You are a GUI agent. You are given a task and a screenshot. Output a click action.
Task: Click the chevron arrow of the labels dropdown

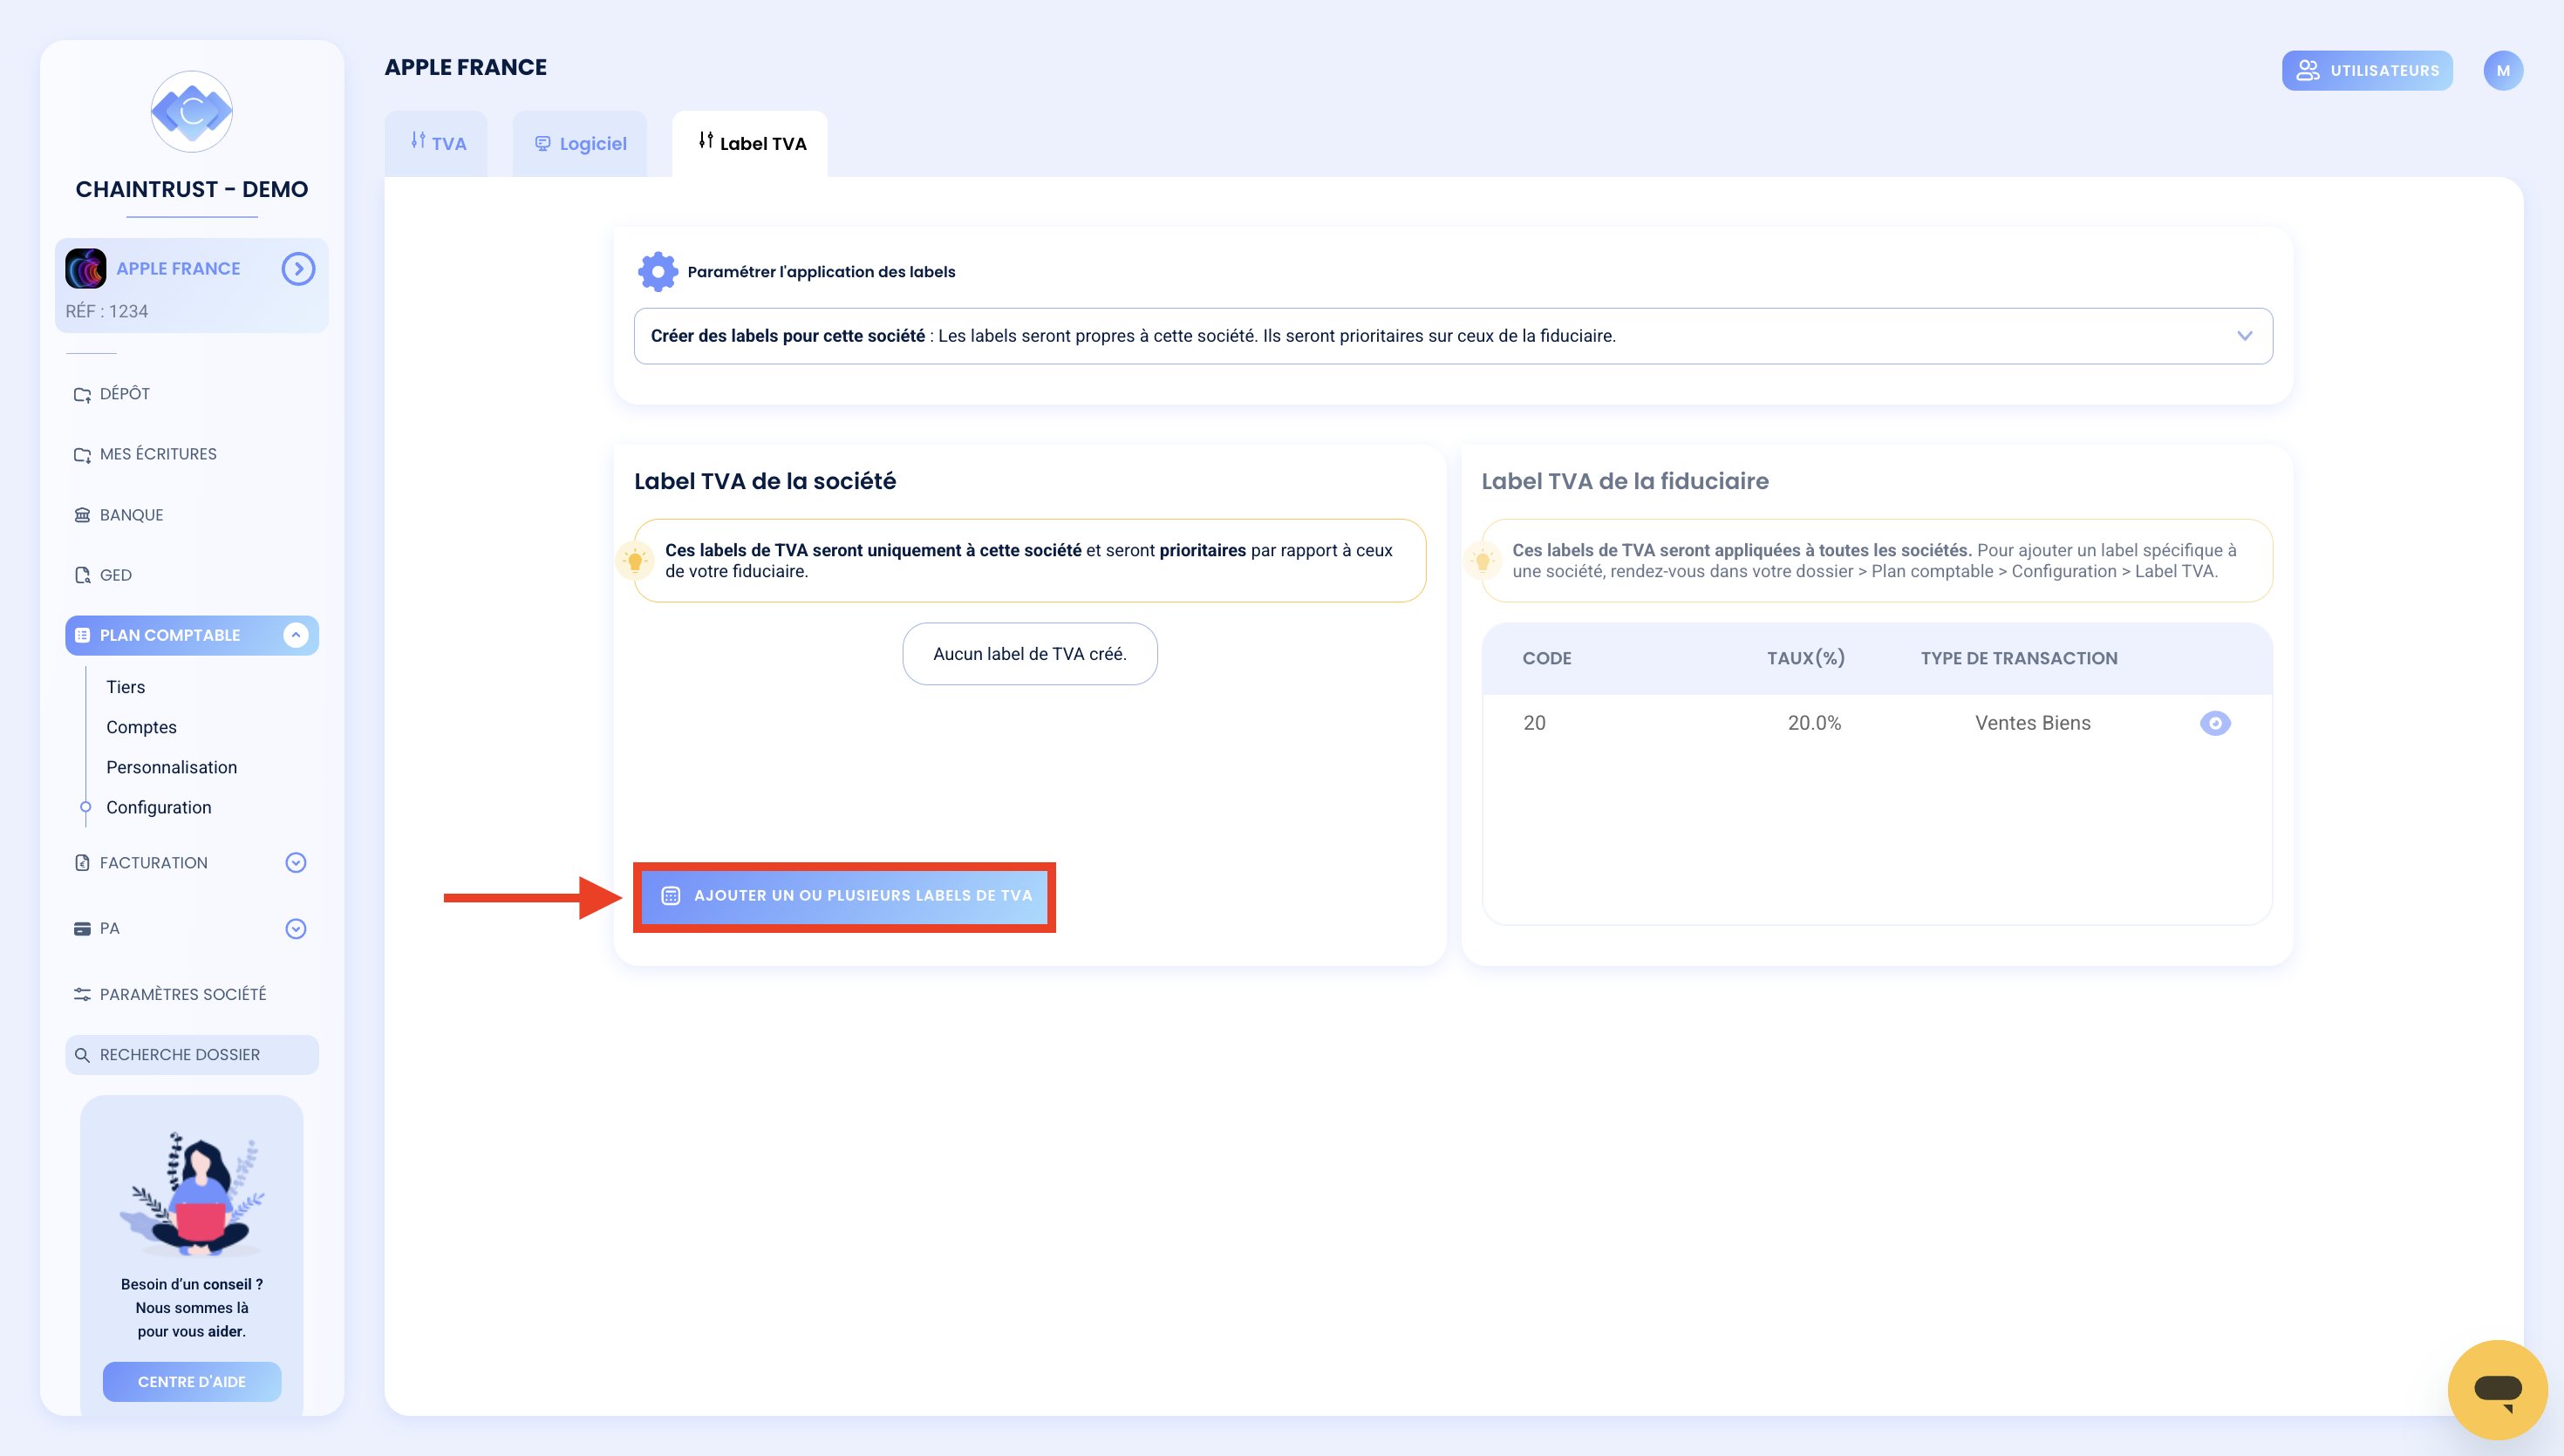[x=2244, y=336]
